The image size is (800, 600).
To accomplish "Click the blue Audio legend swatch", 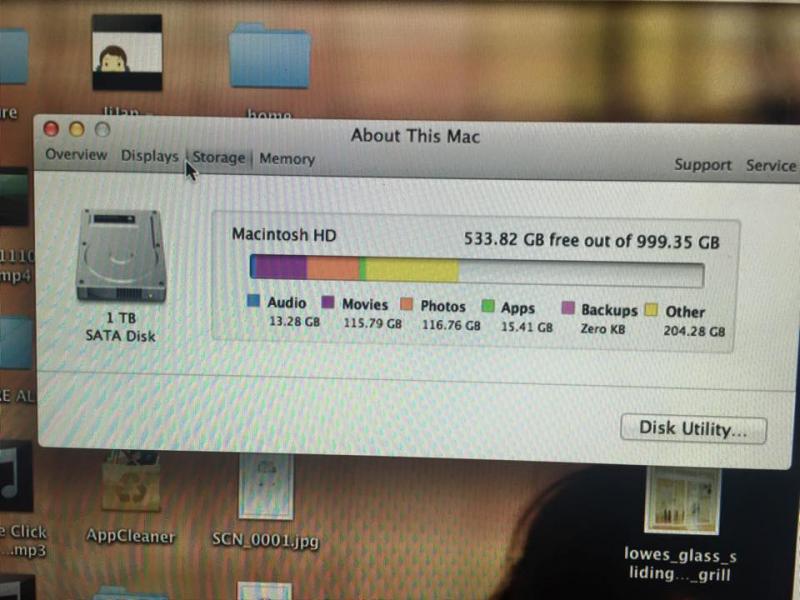I will [x=254, y=300].
